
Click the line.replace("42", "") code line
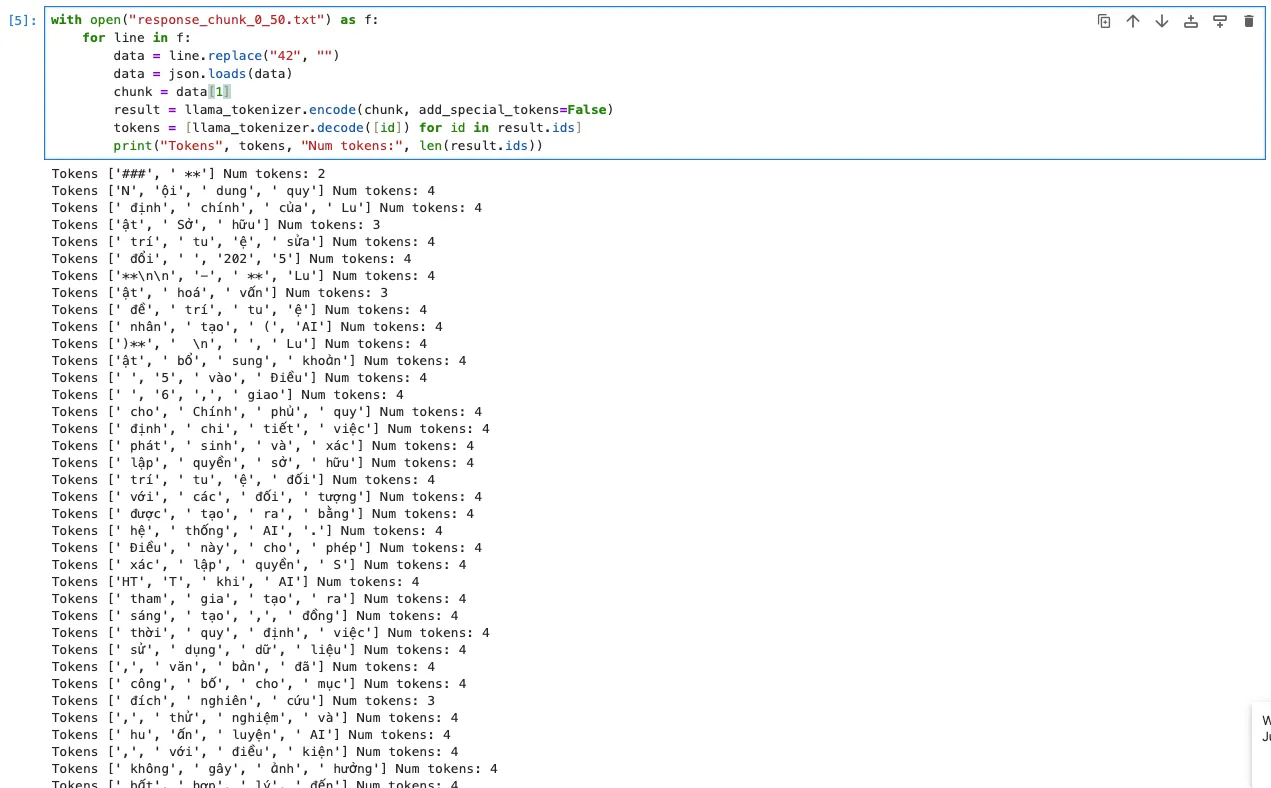tap(226, 55)
